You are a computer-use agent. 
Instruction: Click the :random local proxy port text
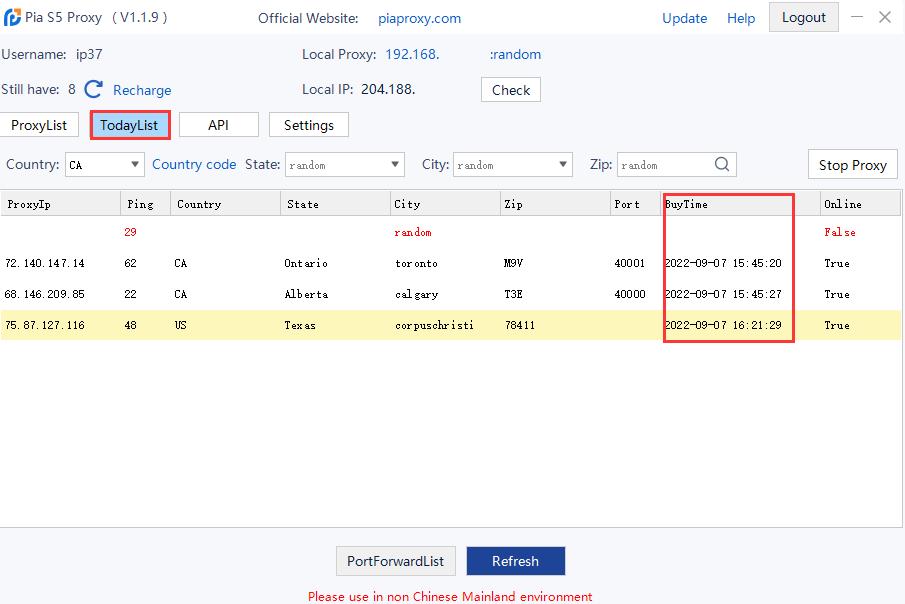515,54
